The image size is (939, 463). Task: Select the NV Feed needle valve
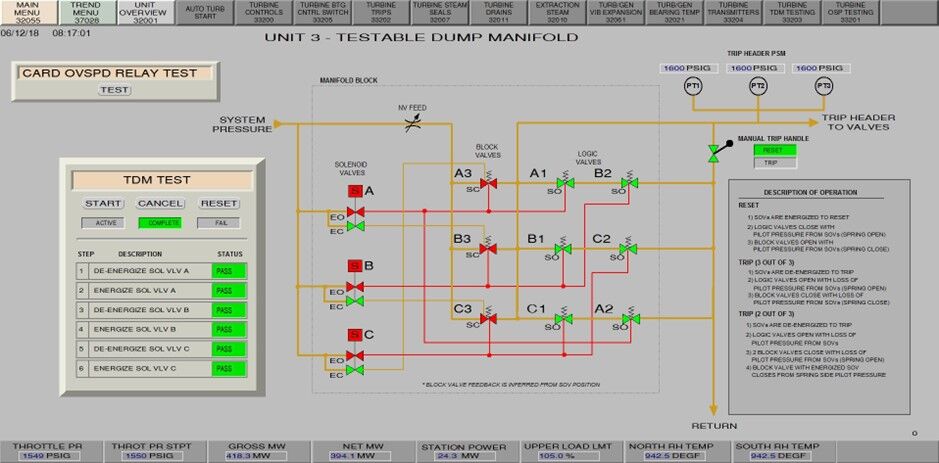click(409, 124)
